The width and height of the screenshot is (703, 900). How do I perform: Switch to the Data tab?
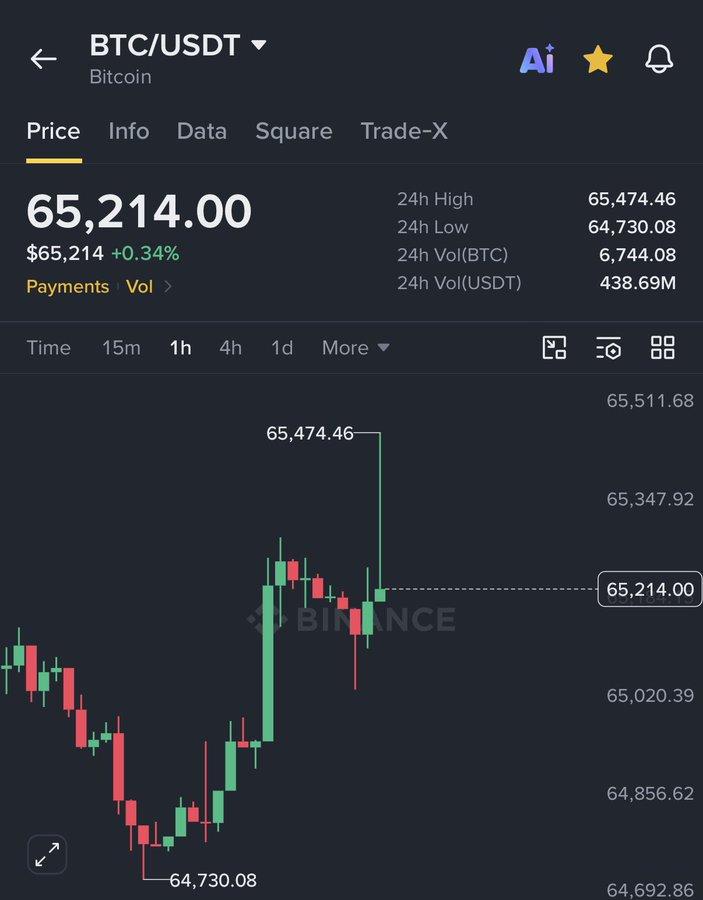(x=202, y=131)
